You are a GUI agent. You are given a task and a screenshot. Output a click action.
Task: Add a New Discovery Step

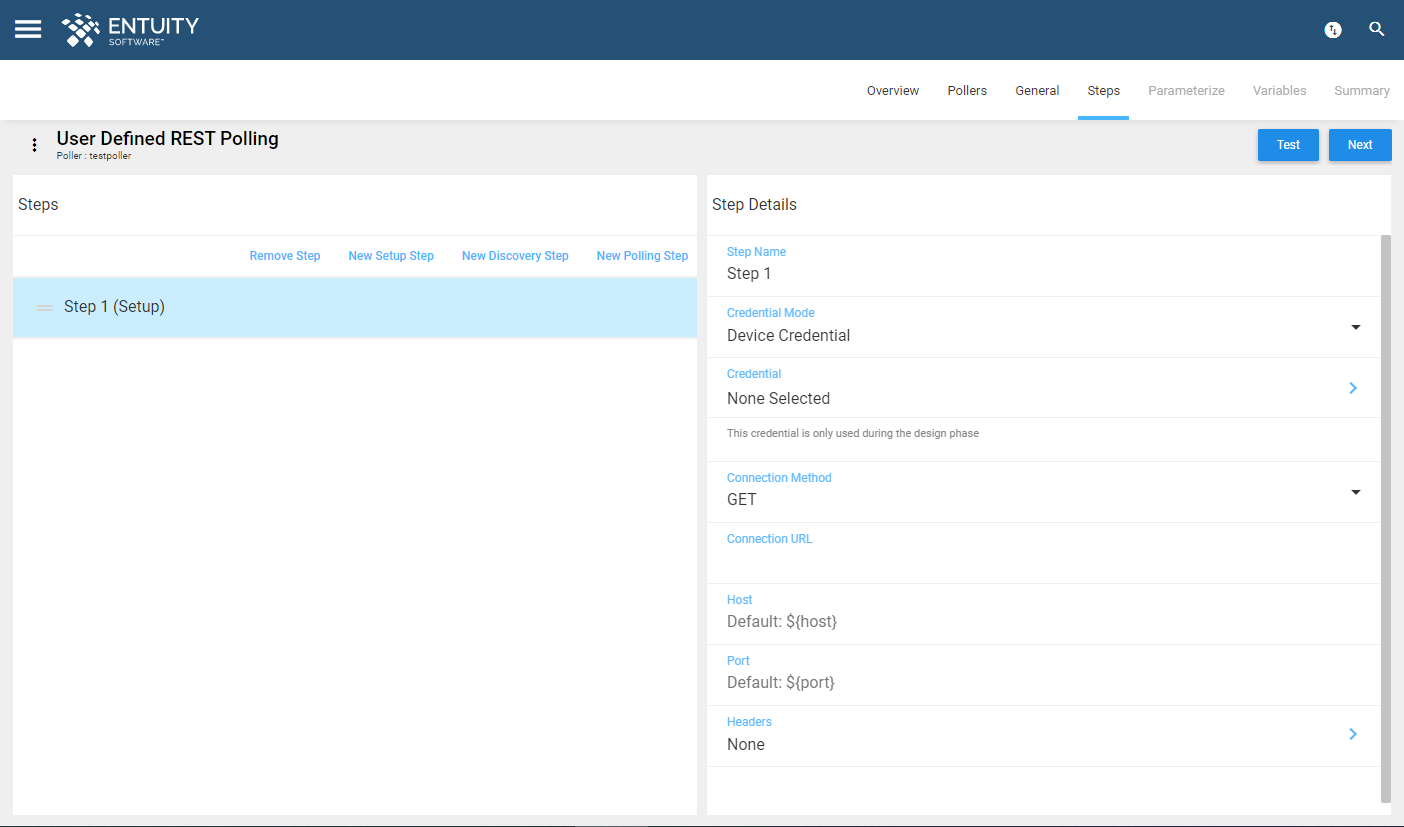pos(515,256)
